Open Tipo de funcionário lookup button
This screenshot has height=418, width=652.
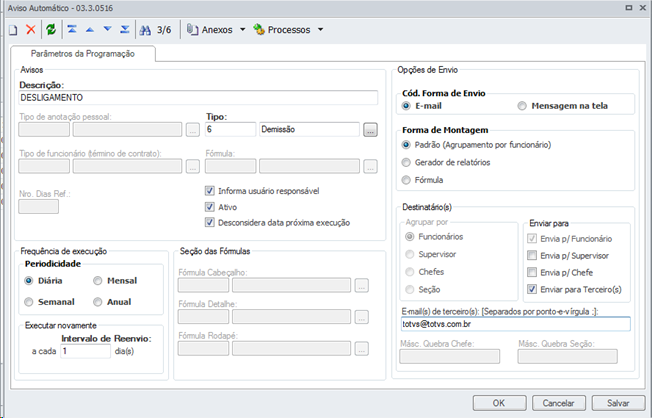[193, 166]
